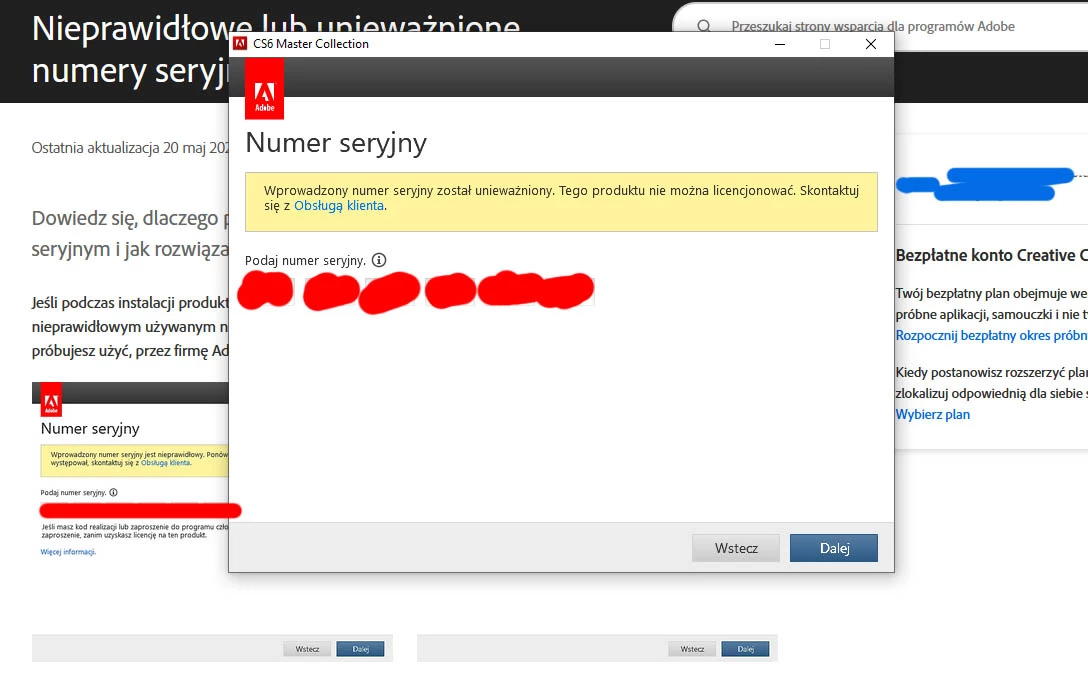Viewport: 1088px width, 674px height.
Task: Click the right Dalej button in the web page
Action: (745, 649)
